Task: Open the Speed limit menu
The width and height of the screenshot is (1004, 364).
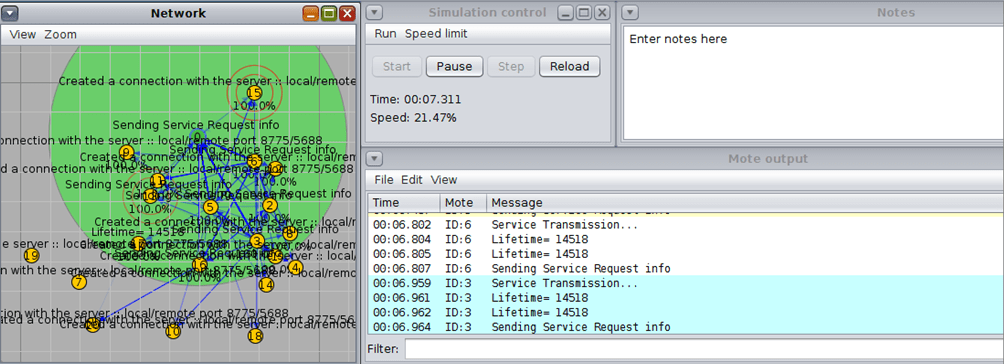Action: 436,34
